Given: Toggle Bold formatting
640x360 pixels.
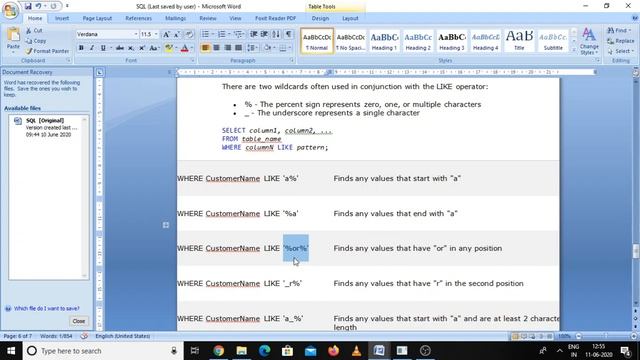Looking at the screenshot, I should (x=81, y=48).
